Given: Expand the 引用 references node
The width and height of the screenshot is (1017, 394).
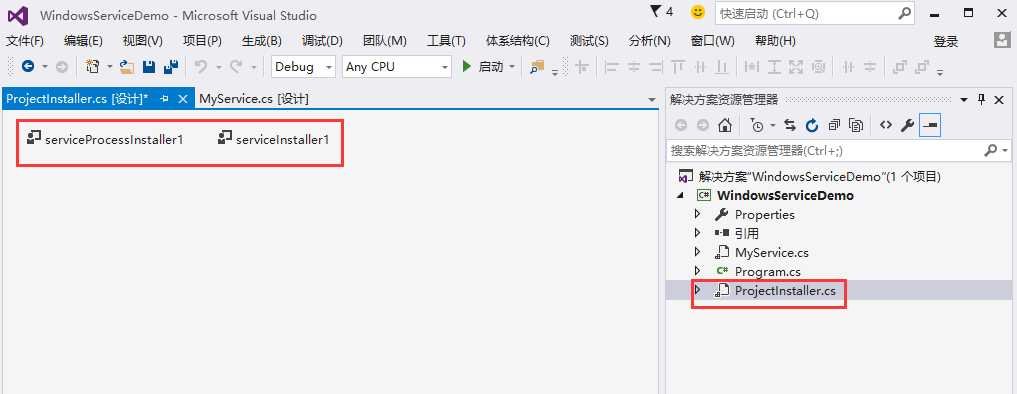Looking at the screenshot, I should click(x=697, y=233).
